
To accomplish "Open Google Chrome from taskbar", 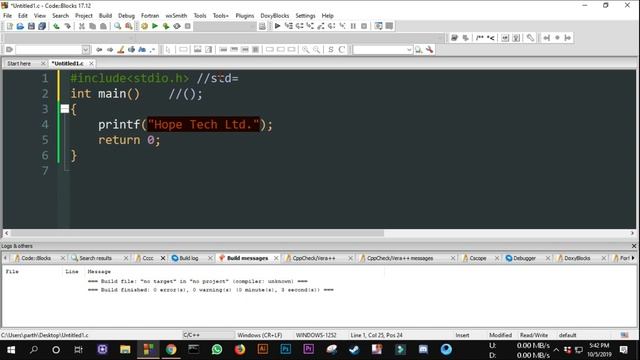I will point(171,350).
